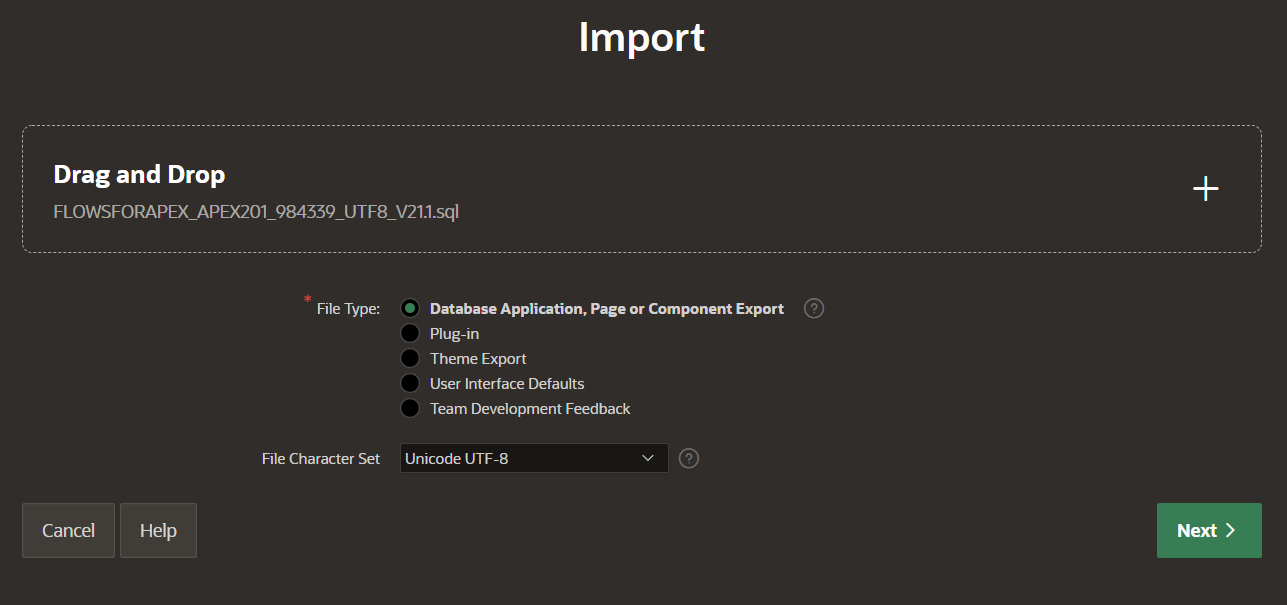This screenshot has width=1287, height=605.
Task: Open the File Character Set dropdown
Action: (534, 458)
